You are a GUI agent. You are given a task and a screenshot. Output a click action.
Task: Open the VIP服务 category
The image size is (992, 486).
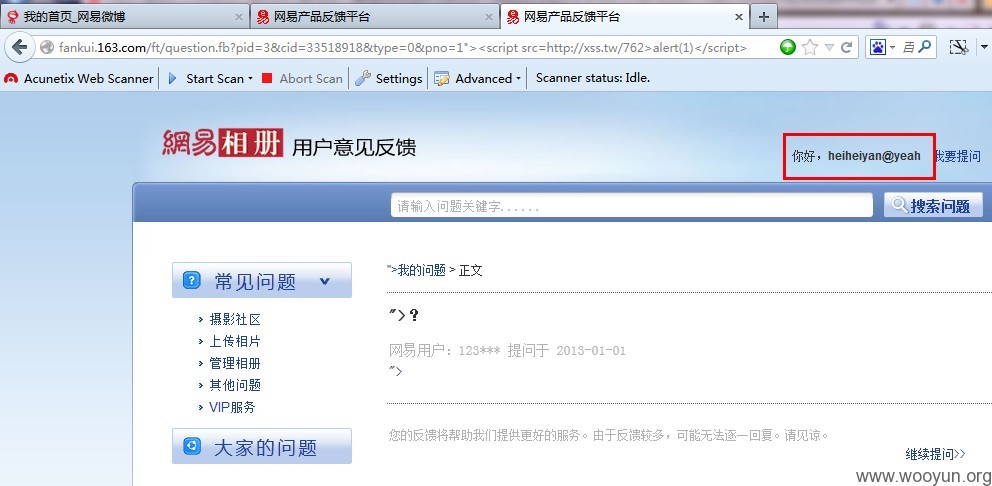point(232,408)
